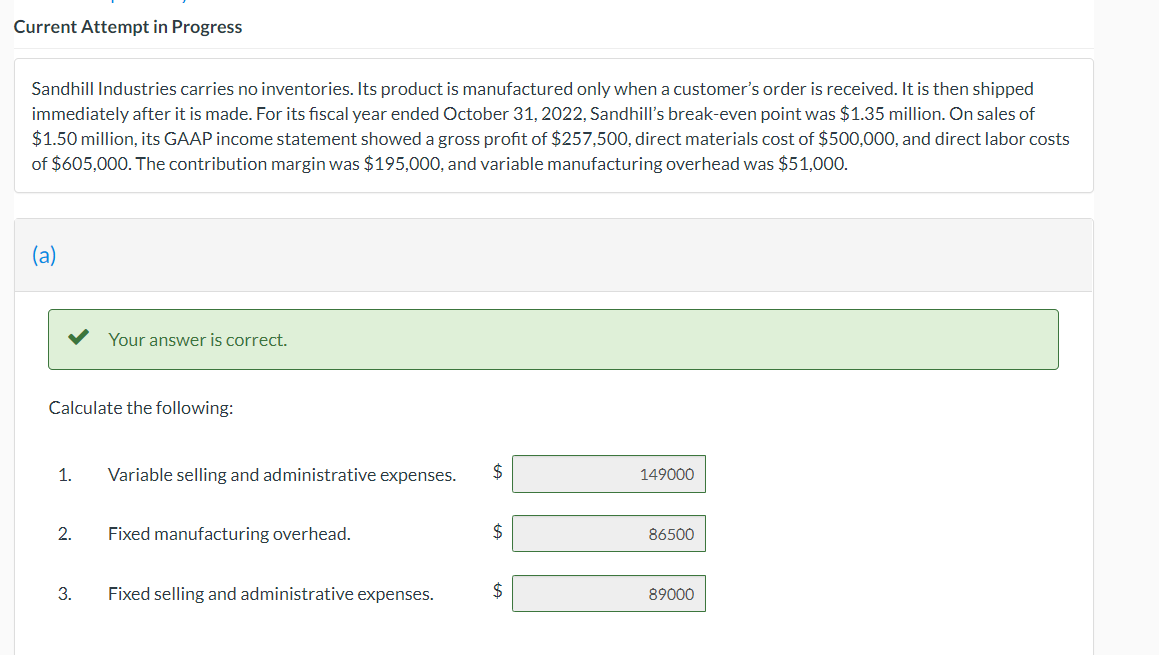Select the fixed manufacturing overhead answer field
Image resolution: width=1159 pixels, height=655 pixels.
click(608, 534)
